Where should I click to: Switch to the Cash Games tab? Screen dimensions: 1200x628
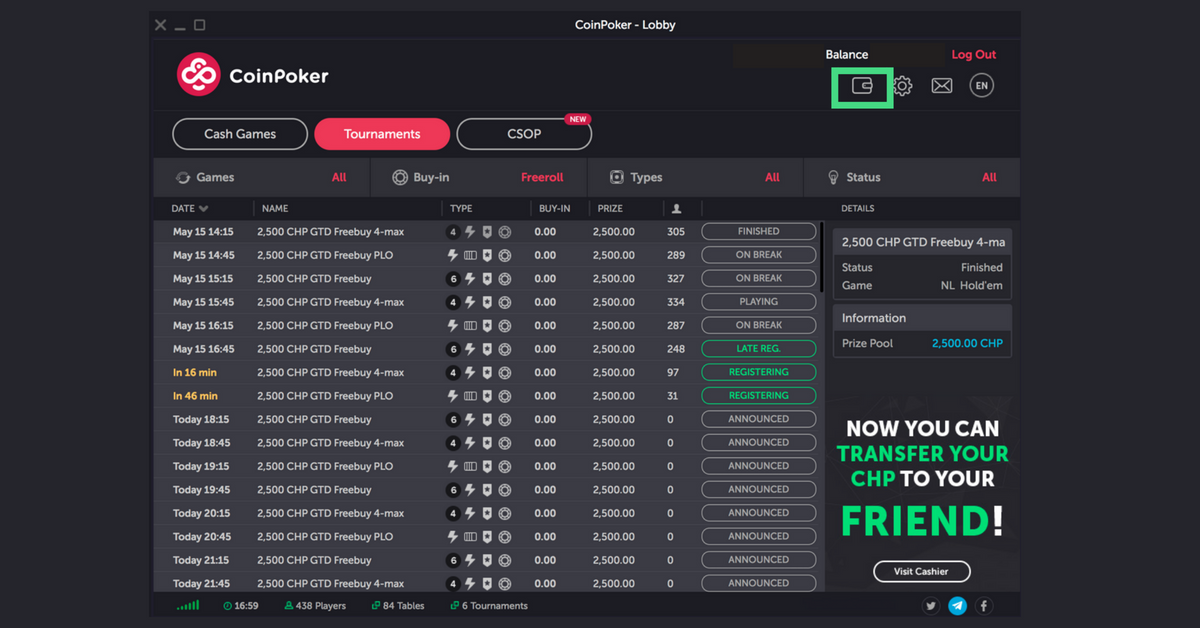[240, 134]
